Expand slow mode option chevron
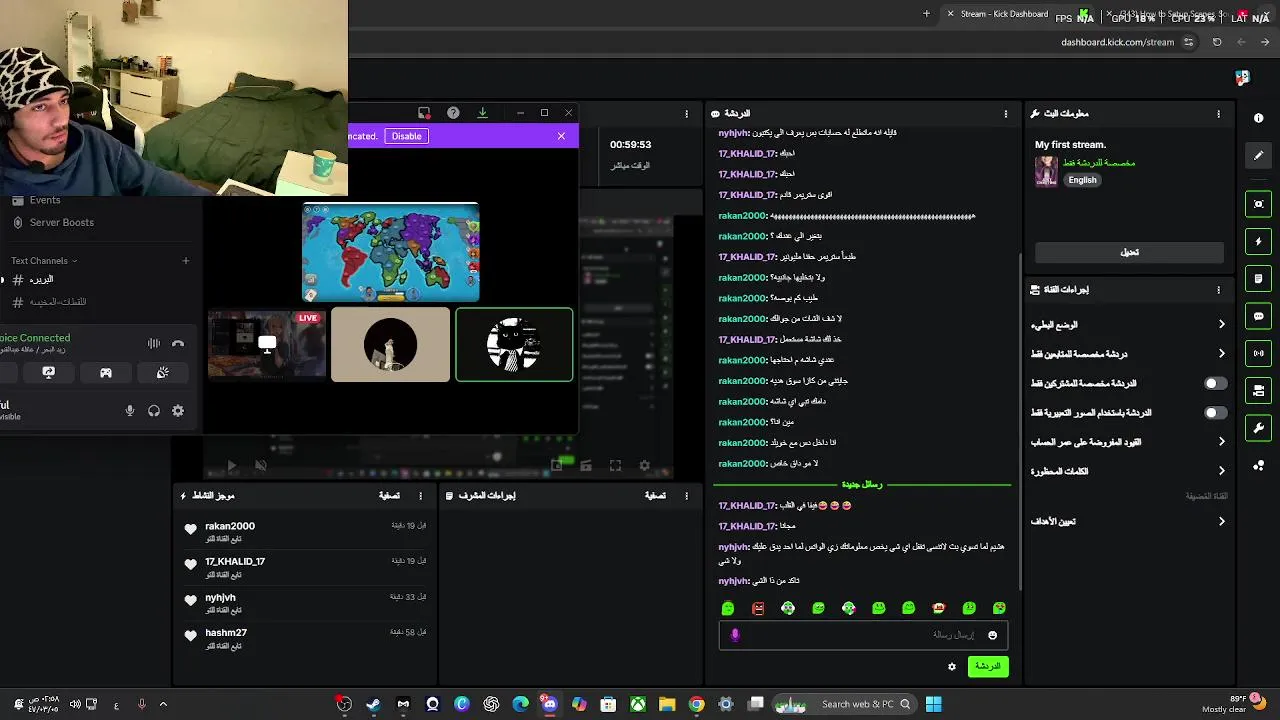 (1221, 324)
